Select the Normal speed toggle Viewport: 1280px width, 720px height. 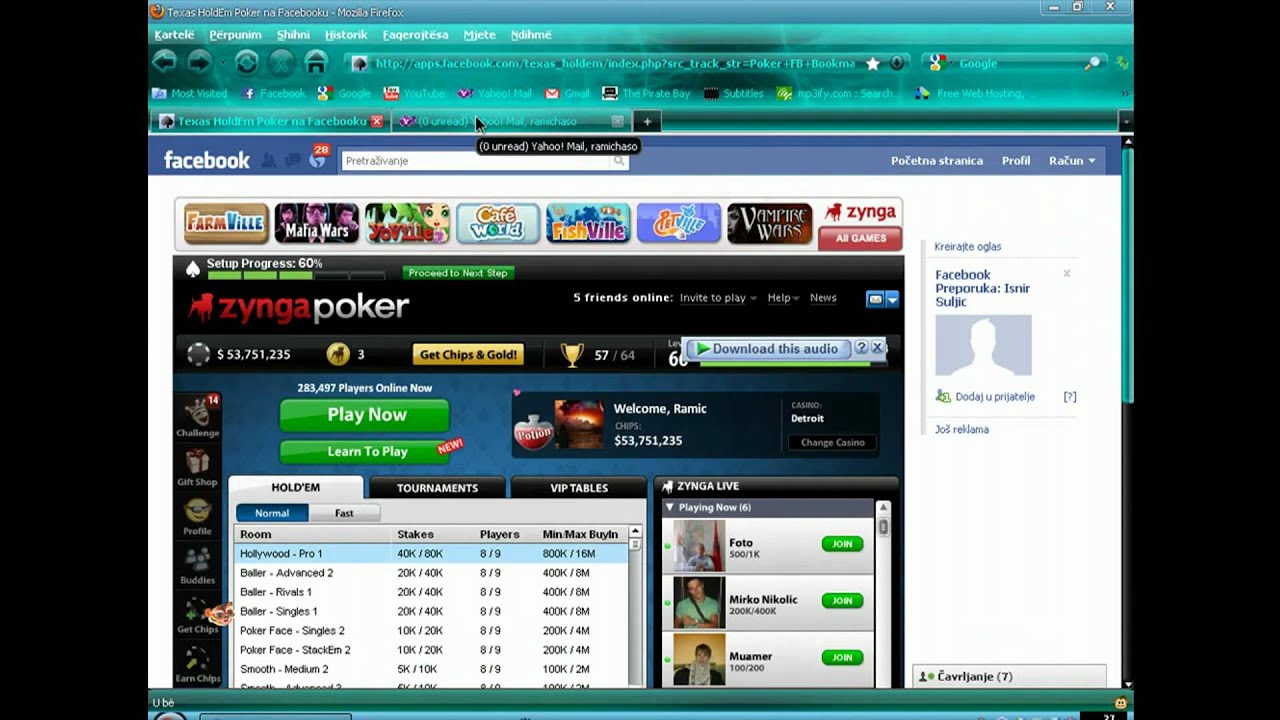coord(272,513)
